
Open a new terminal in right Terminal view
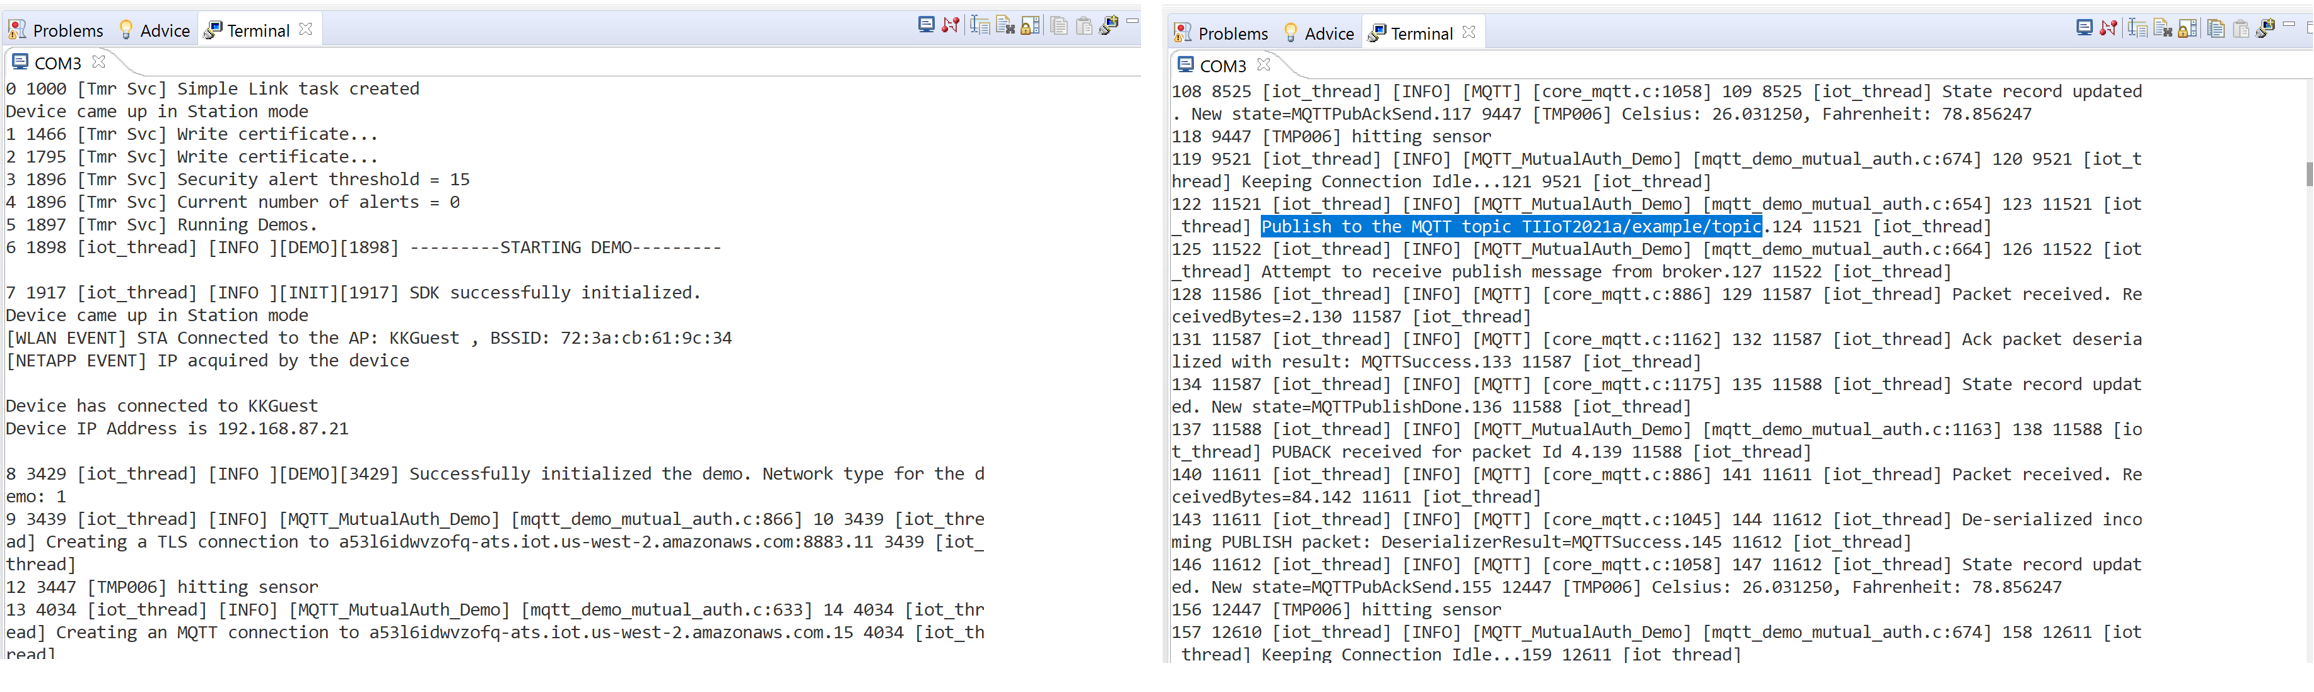point(2084,28)
